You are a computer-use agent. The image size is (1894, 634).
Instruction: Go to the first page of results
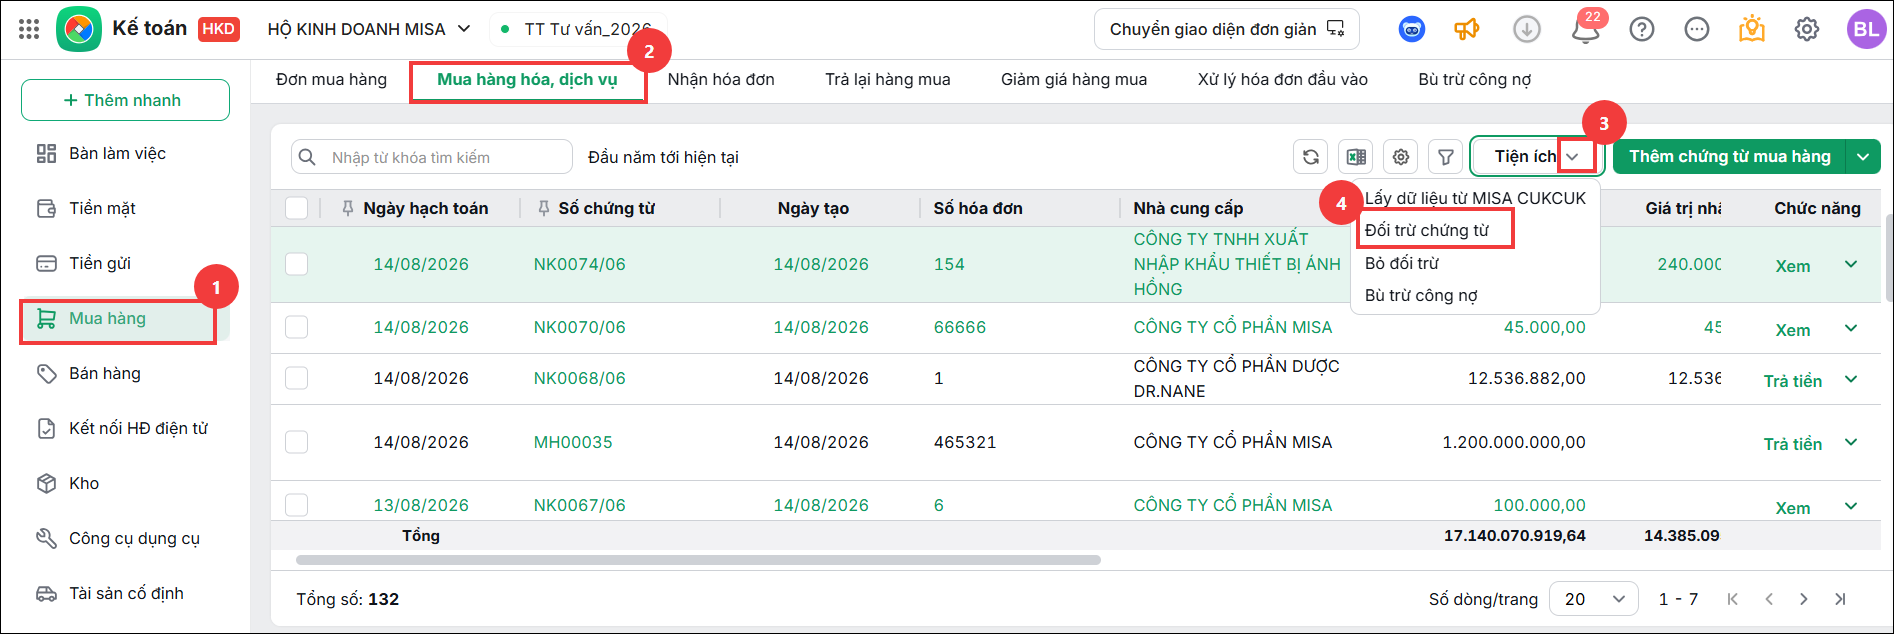[1732, 599]
